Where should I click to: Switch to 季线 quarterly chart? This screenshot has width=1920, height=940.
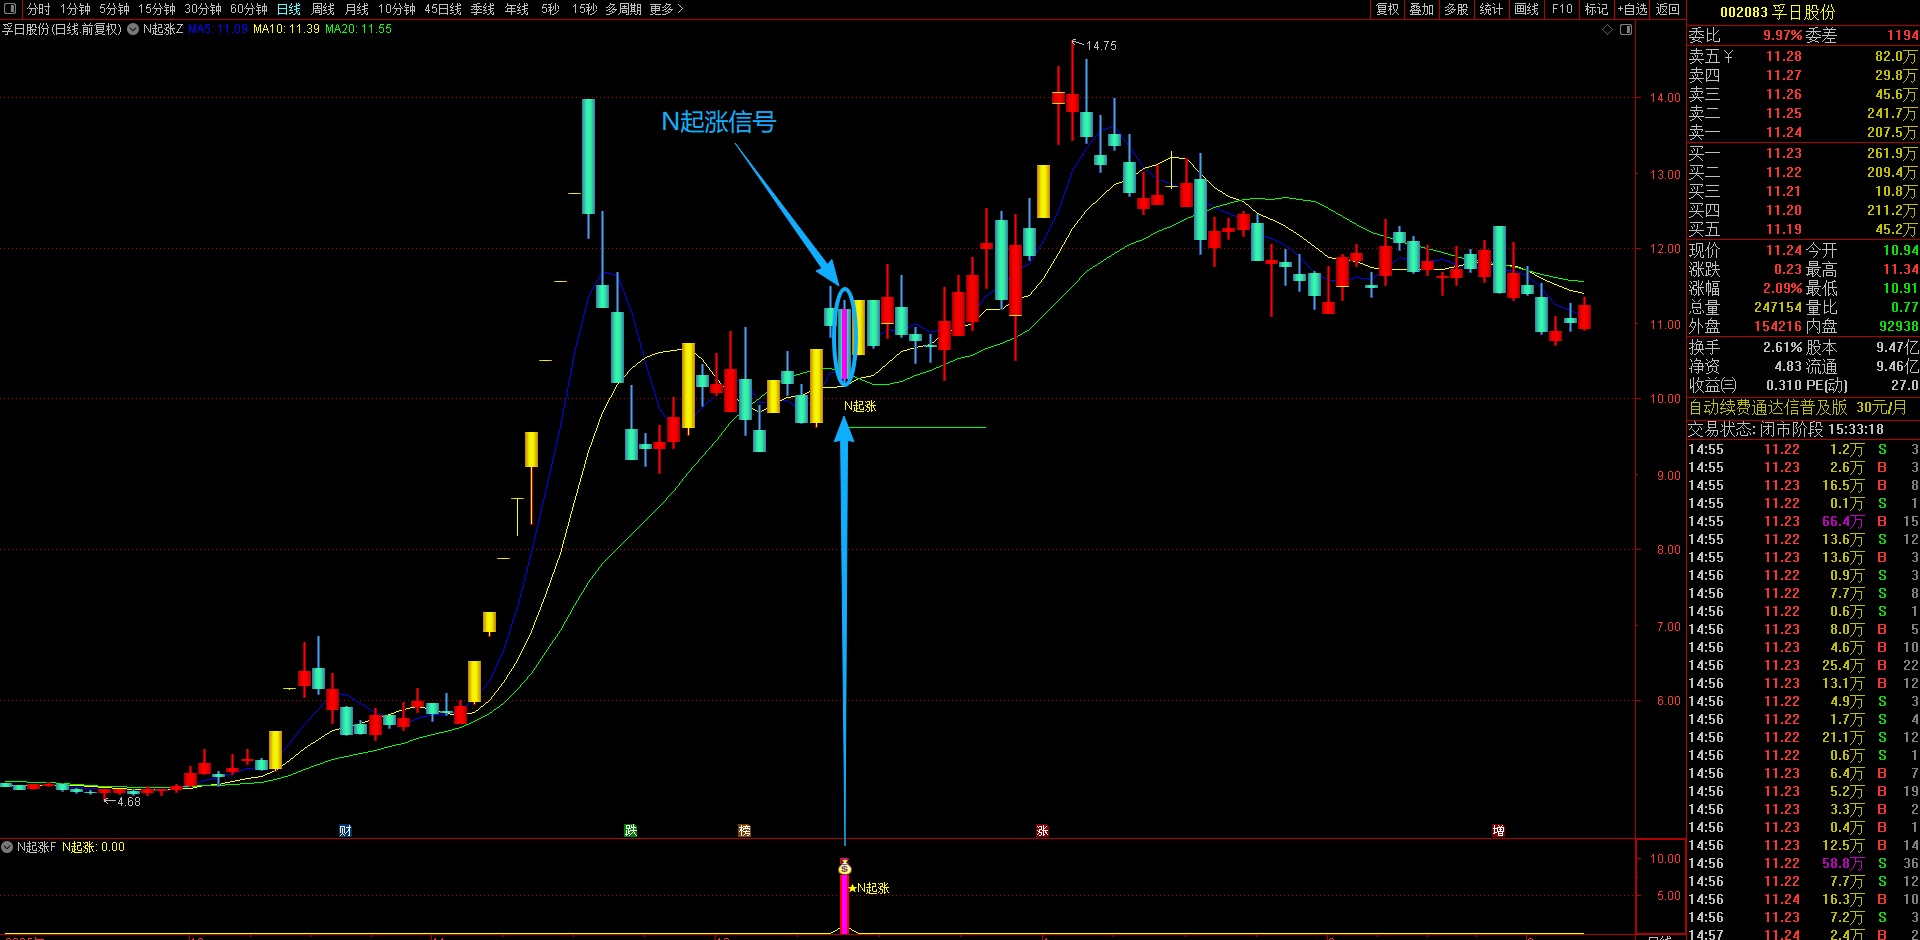pyautogui.click(x=483, y=9)
